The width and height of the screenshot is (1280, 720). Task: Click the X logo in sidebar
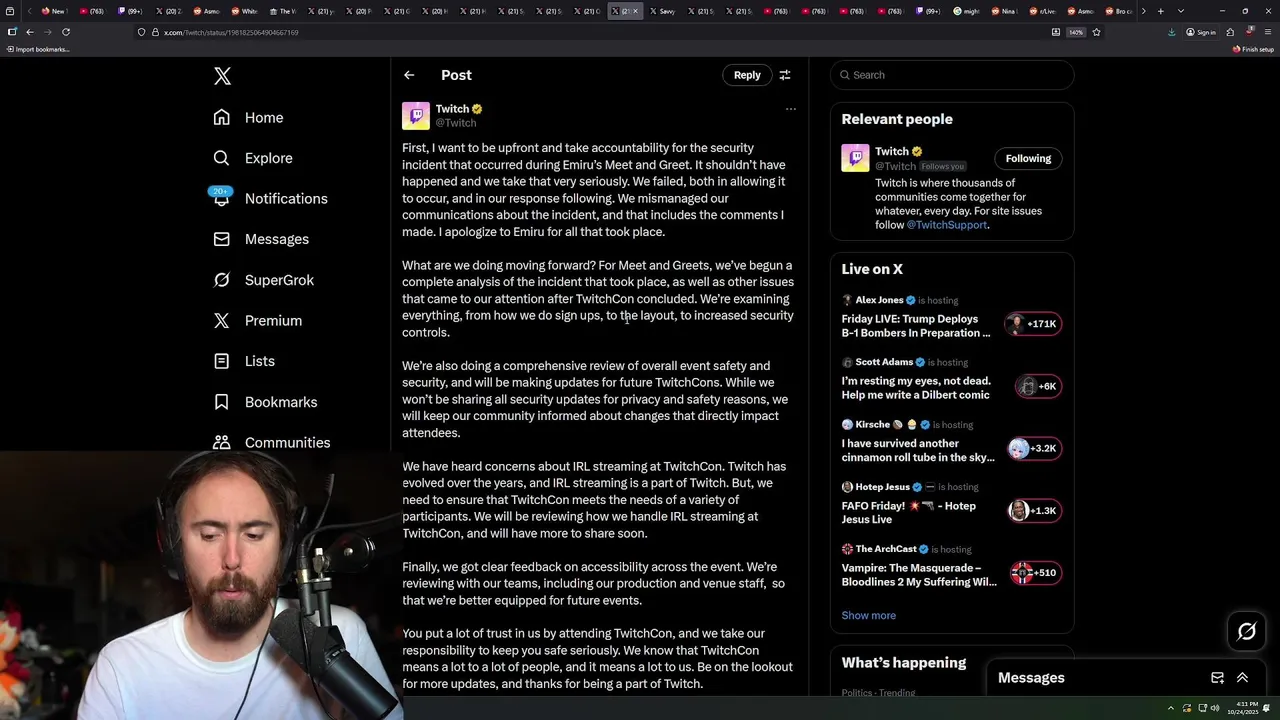tap(222, 76)
